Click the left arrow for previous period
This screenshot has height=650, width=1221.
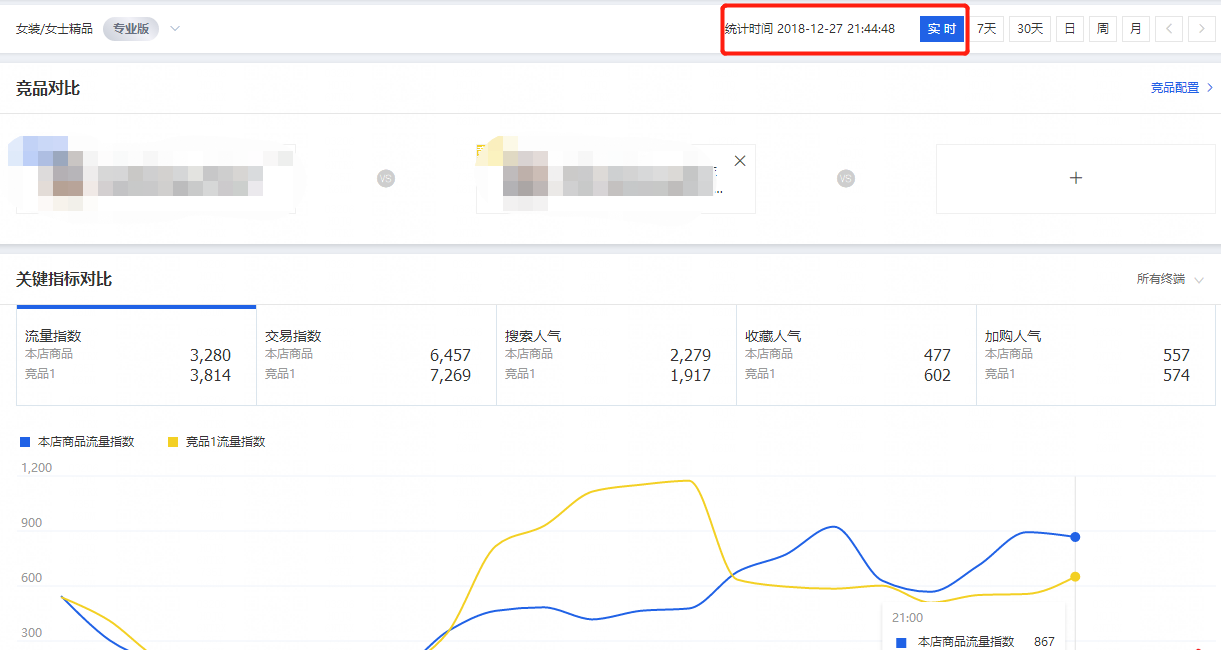point(1169,28)
